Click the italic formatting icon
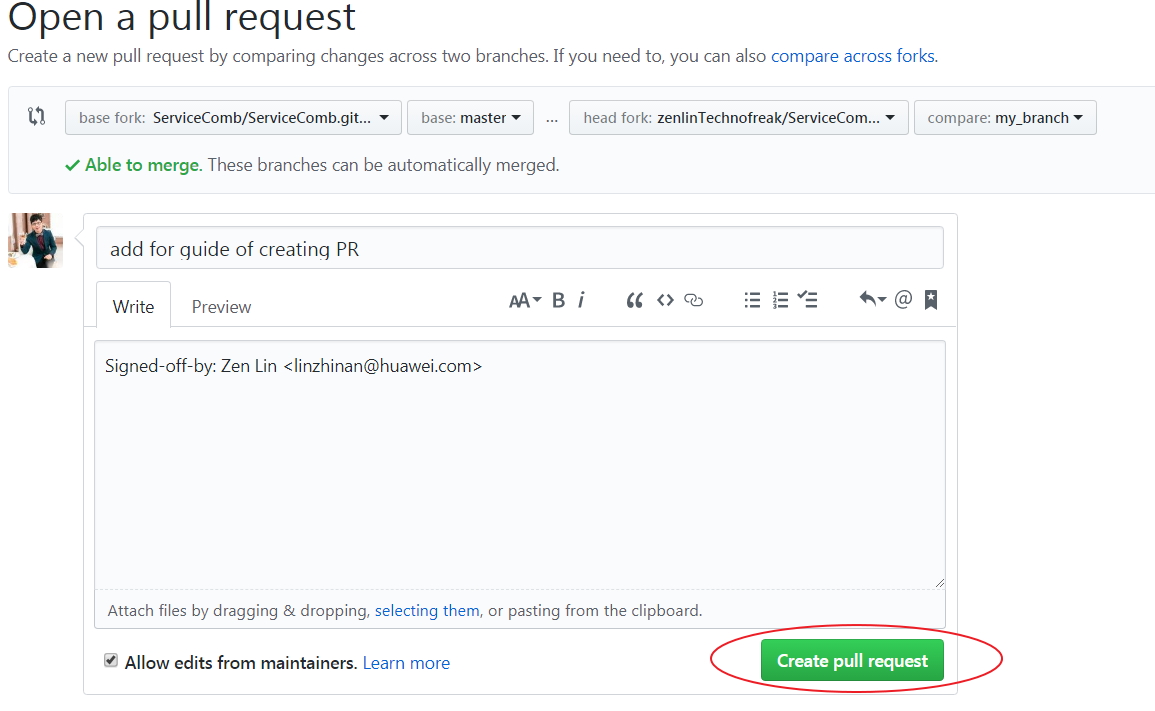Viewport: 1155px width, 711px height. [x=581, y=300]
